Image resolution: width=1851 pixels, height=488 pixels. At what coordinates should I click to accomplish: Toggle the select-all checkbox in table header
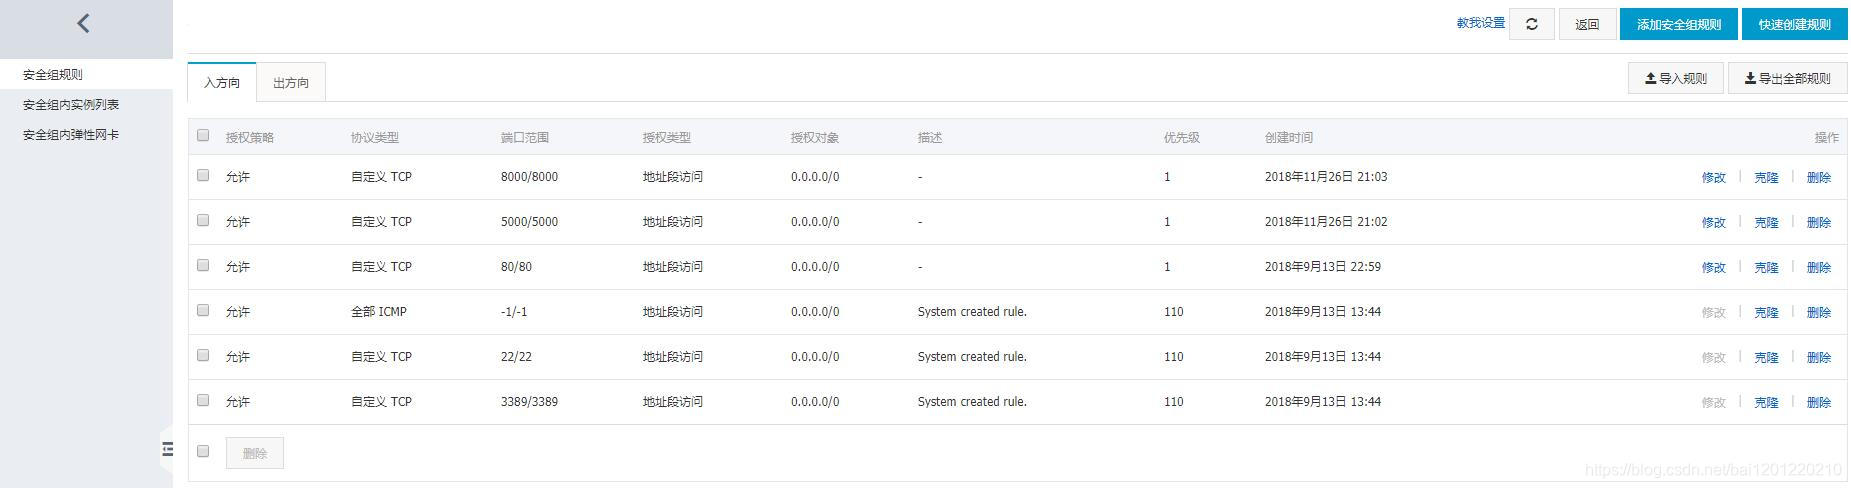coord(203,135)
